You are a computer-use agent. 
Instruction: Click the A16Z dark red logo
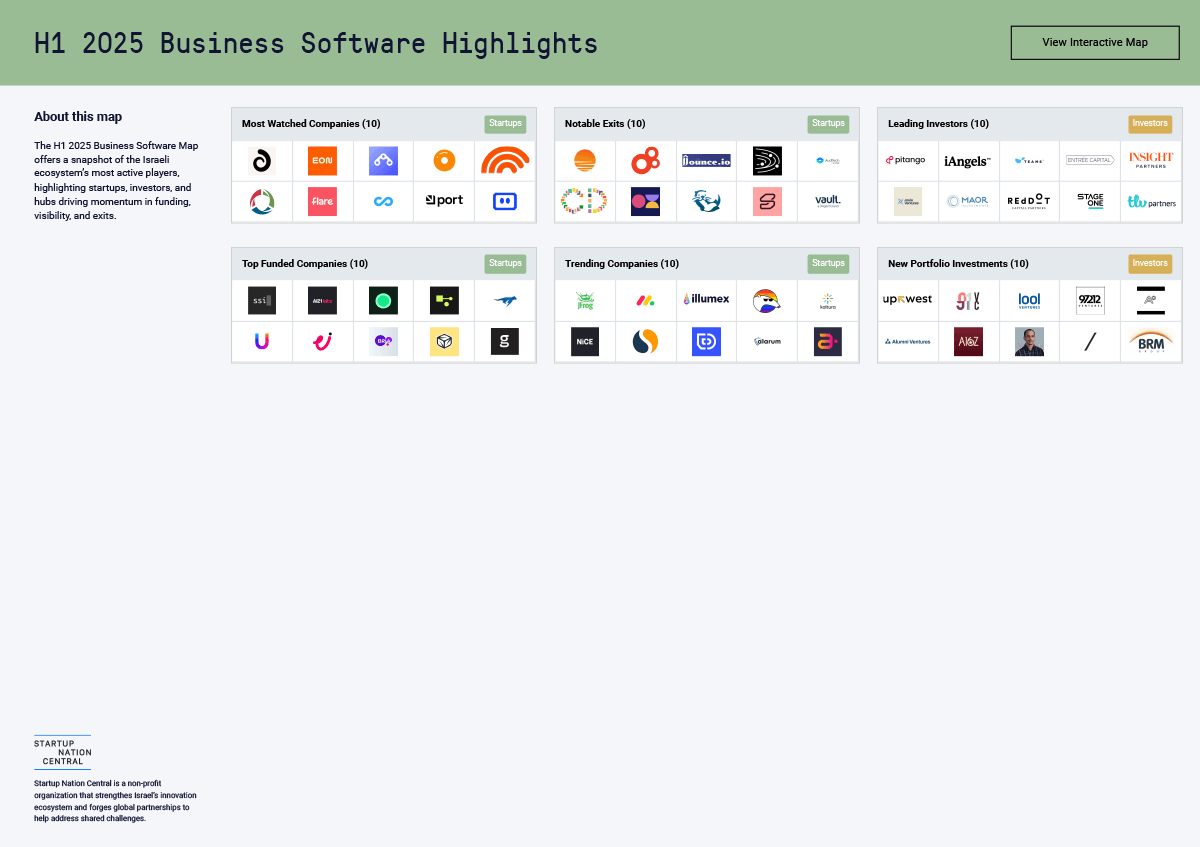pos(968,341)
